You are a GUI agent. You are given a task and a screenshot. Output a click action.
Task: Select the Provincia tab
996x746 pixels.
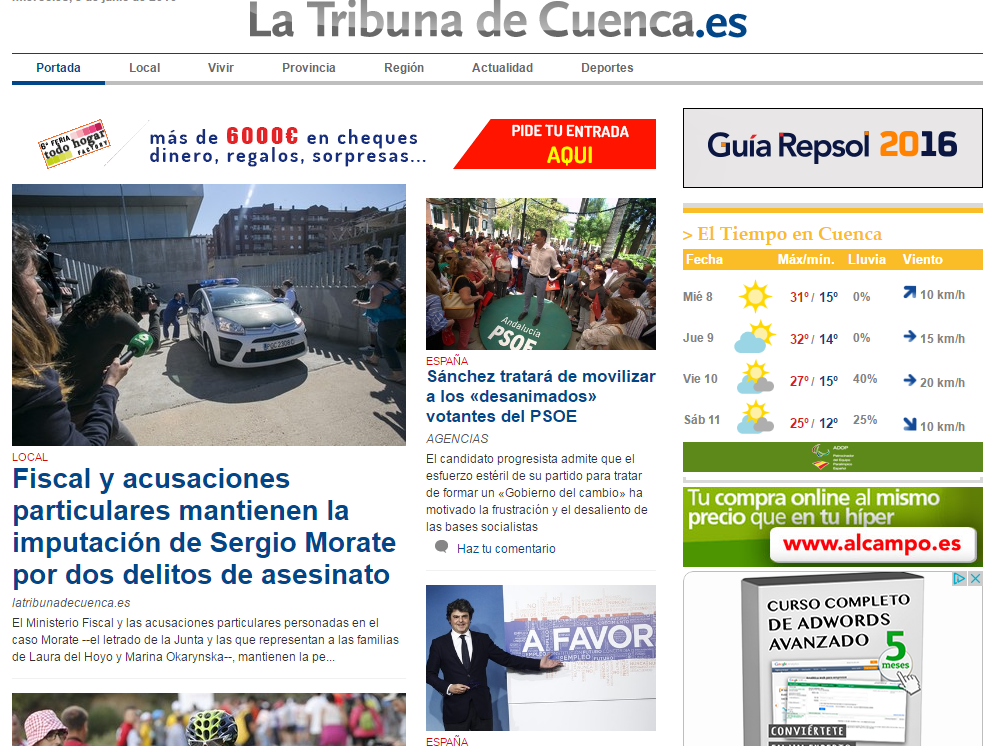[309, 68]
